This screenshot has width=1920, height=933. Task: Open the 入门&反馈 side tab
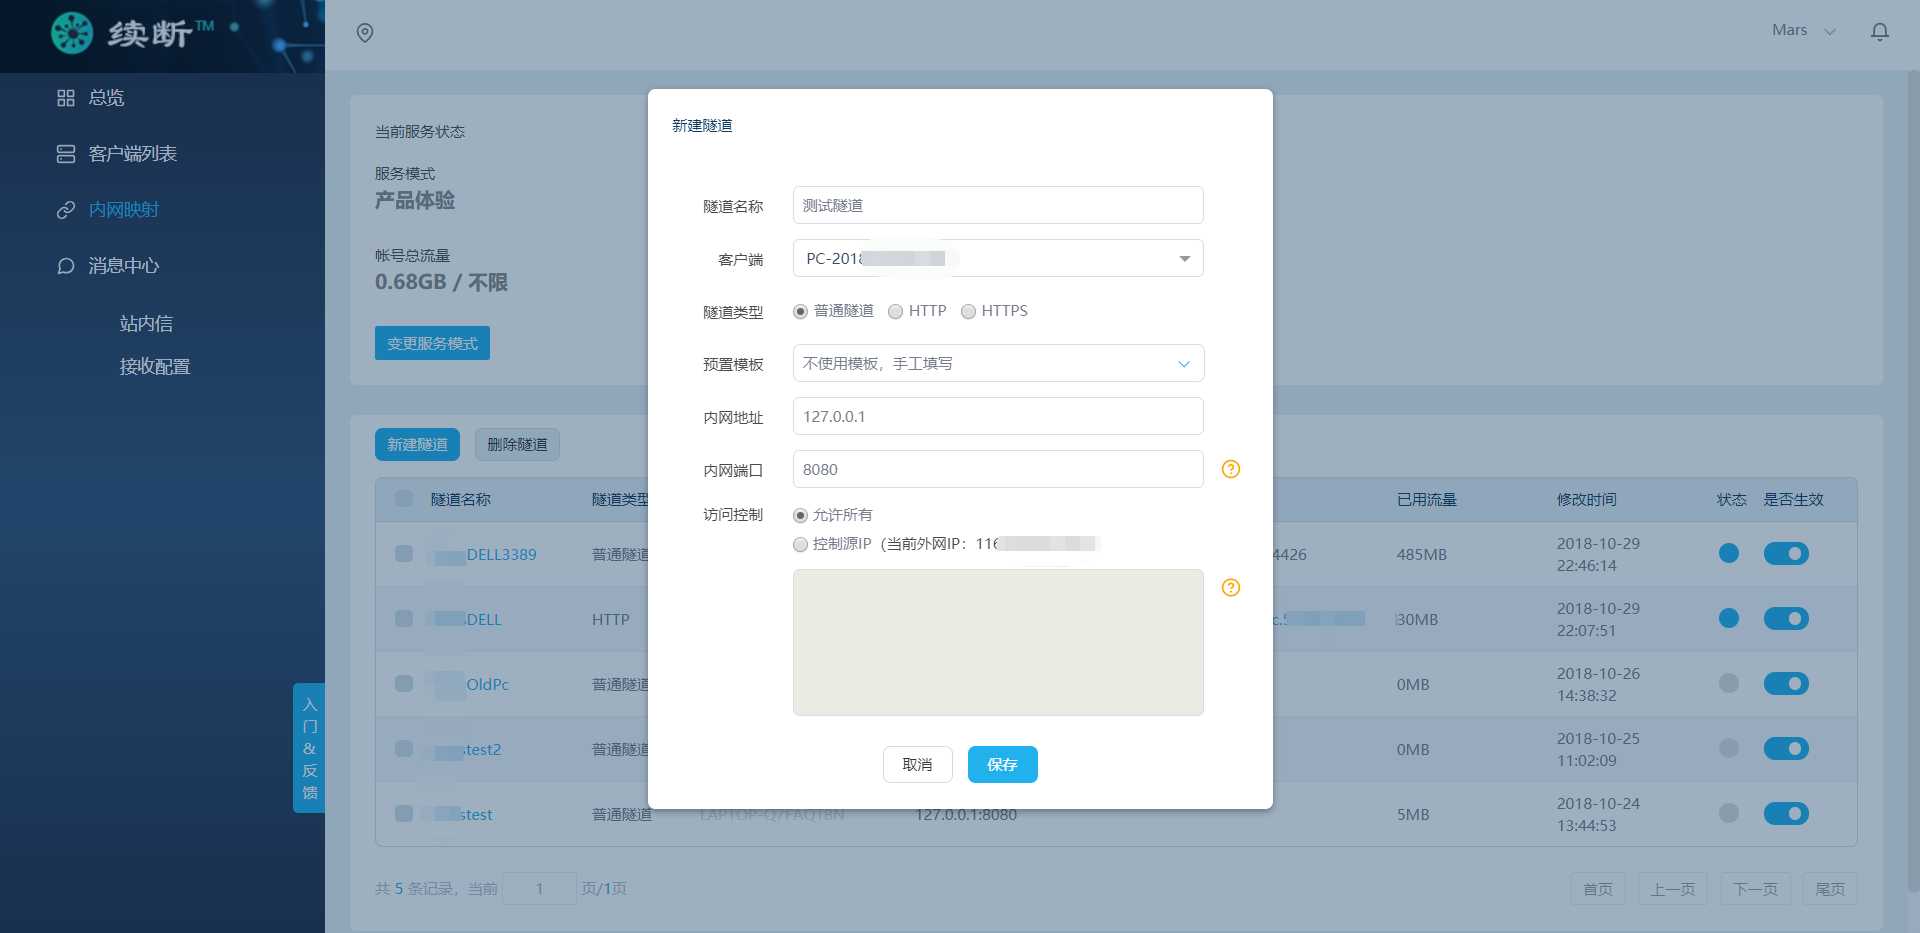click(x=309, y=748)
